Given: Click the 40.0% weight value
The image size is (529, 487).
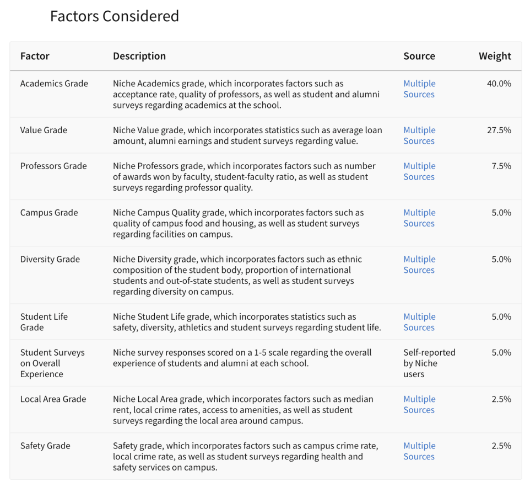Looking at the screenshot, I should tap(499, 83).
